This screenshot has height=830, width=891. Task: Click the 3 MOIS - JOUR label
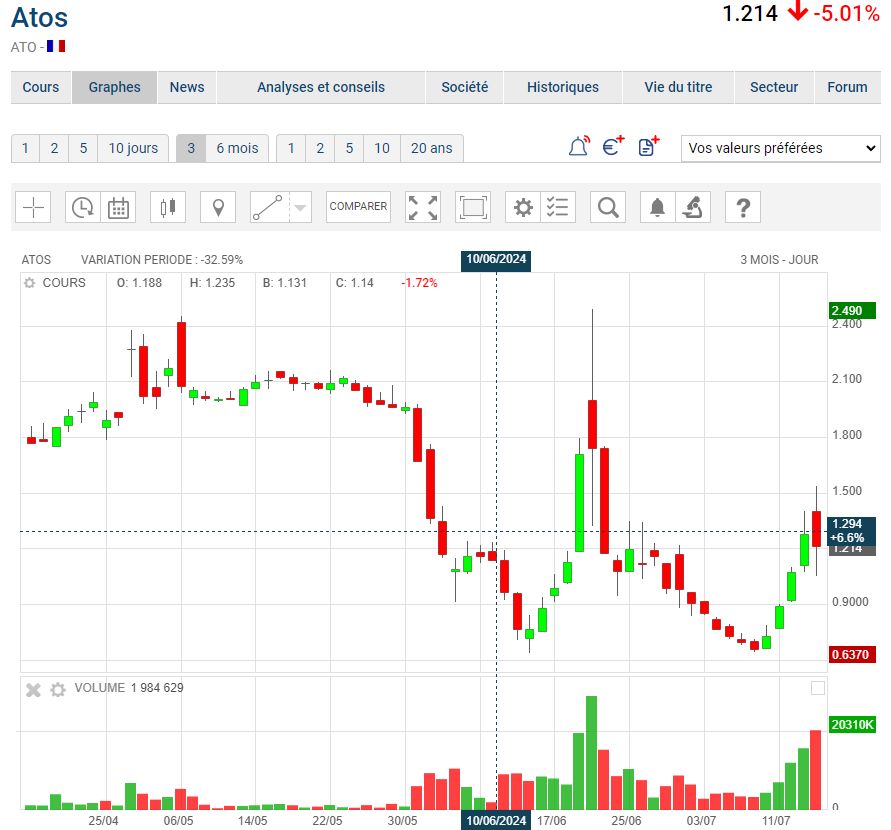click(x=779, y=260)
